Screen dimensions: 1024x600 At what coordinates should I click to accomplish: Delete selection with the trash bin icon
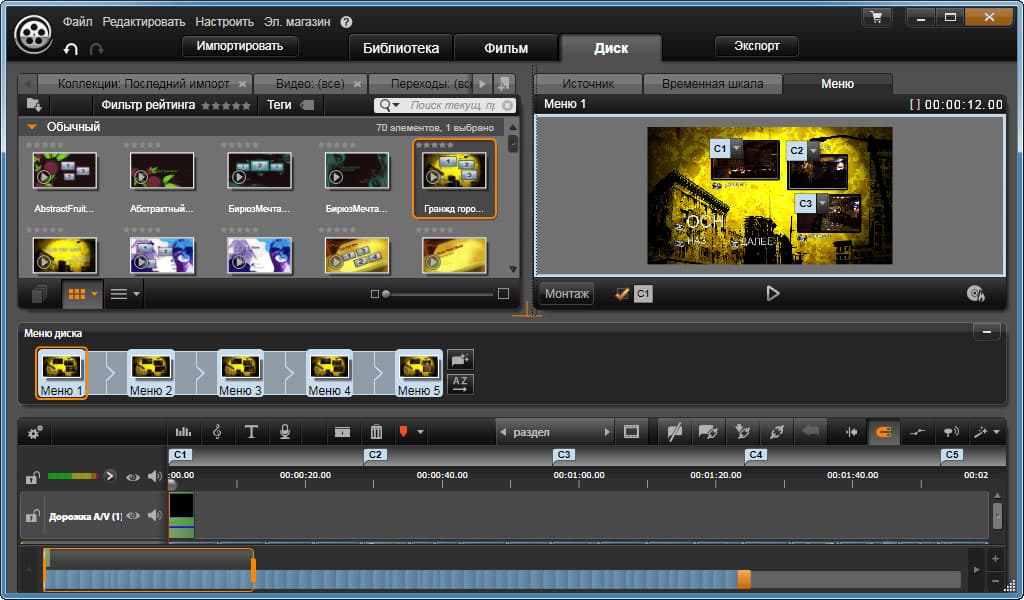point(376,432)
